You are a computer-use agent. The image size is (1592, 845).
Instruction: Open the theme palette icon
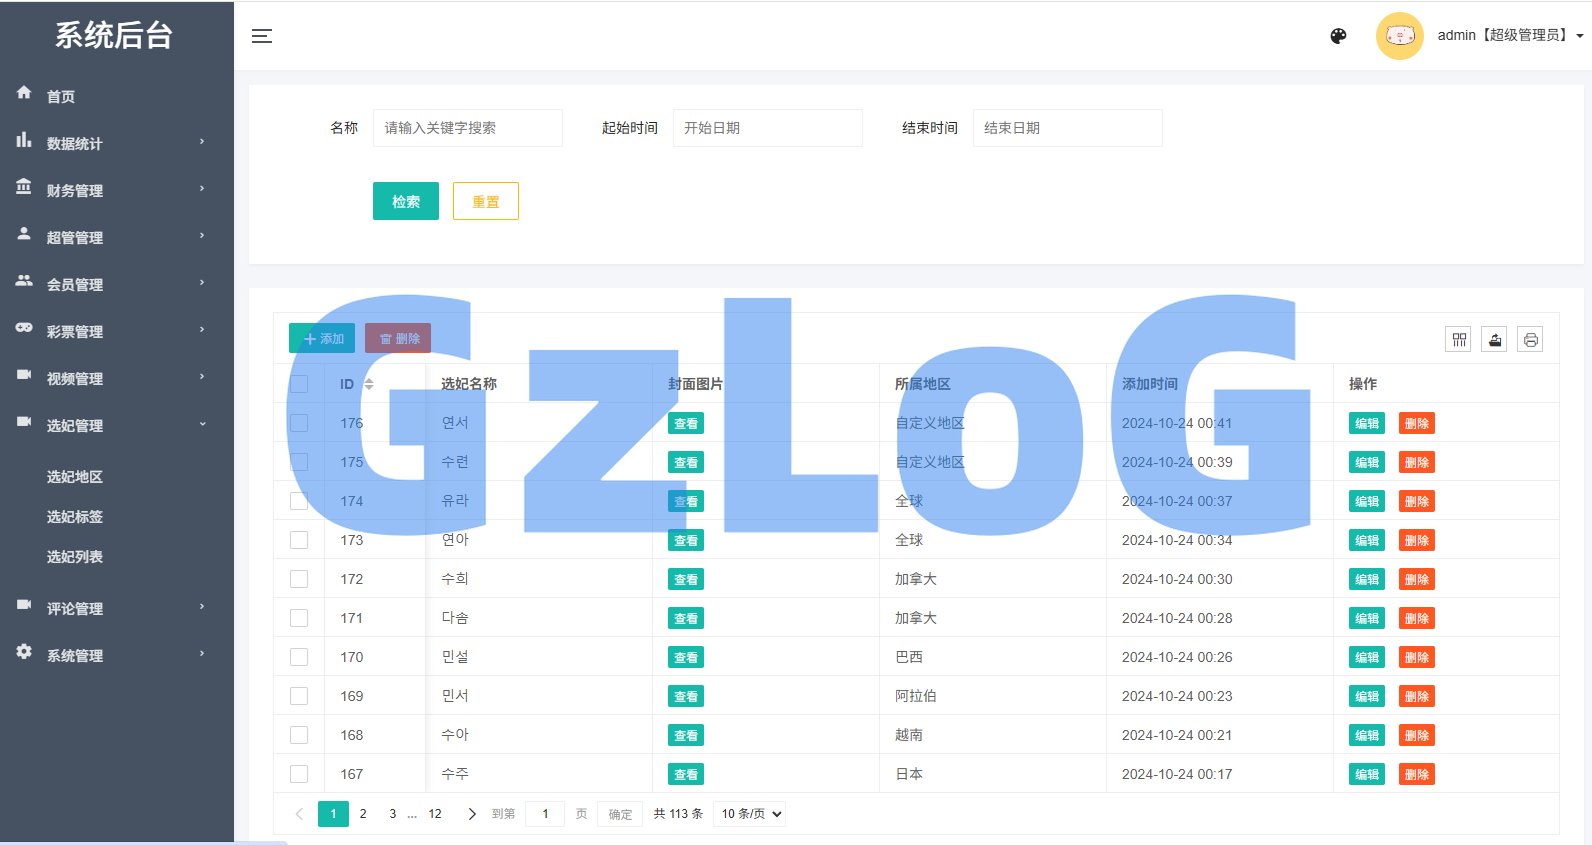(1338, 36)
